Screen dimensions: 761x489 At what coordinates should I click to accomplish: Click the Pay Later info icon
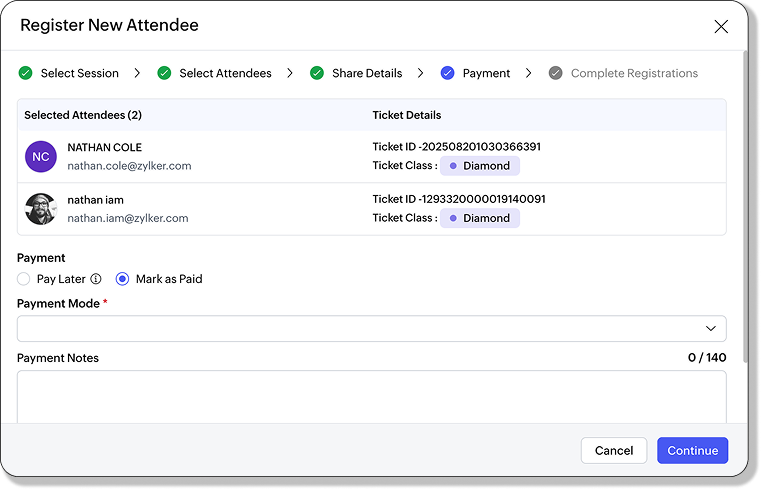(x=96, y=279)
